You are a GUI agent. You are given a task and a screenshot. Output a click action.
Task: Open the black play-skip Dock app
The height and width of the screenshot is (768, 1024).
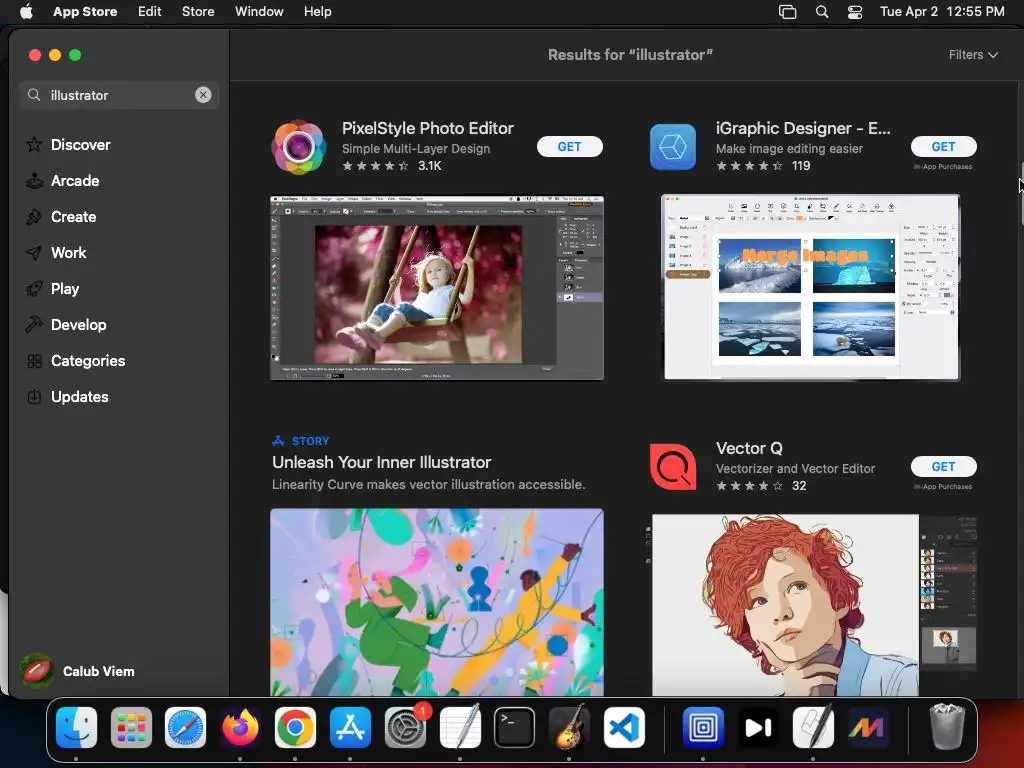pos(758,728)
